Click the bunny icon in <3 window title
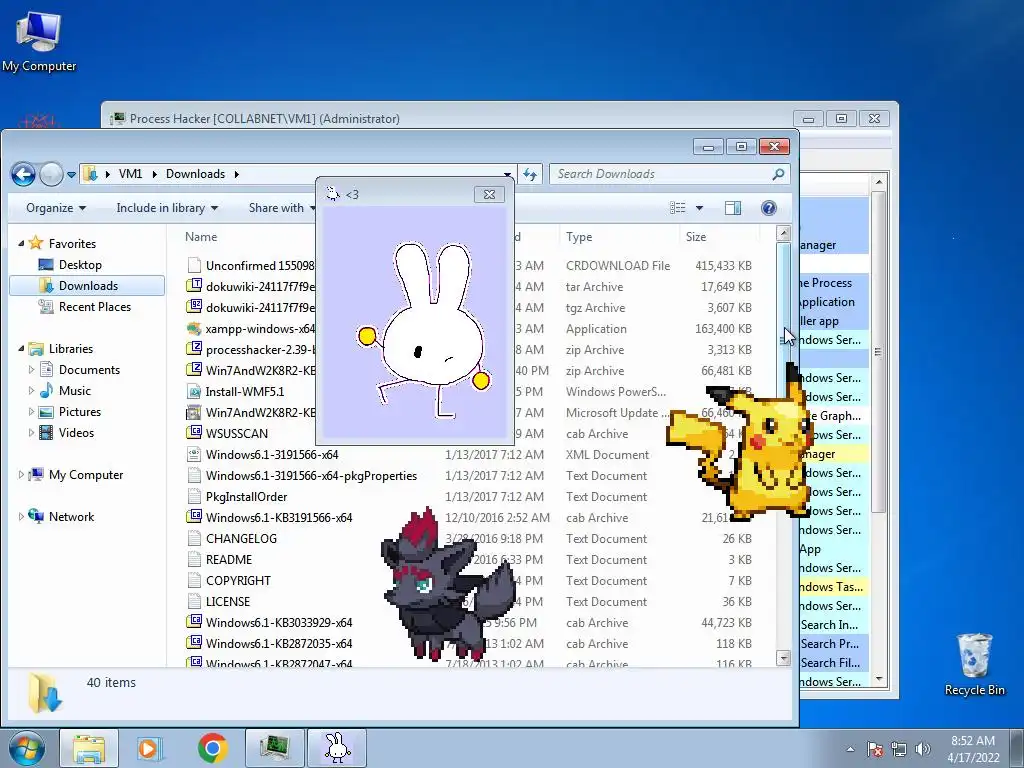 pos(333,194)
